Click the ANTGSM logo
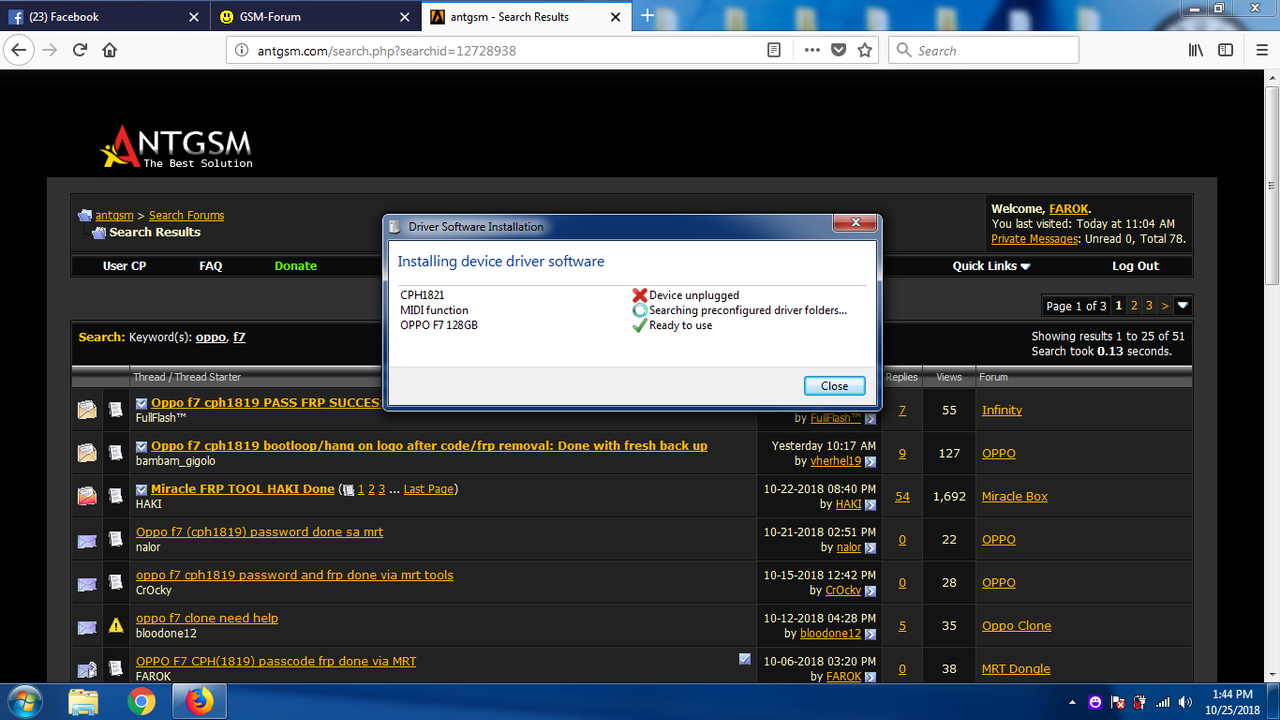This screenshot has height=720, width=1280. coord(177,147)
